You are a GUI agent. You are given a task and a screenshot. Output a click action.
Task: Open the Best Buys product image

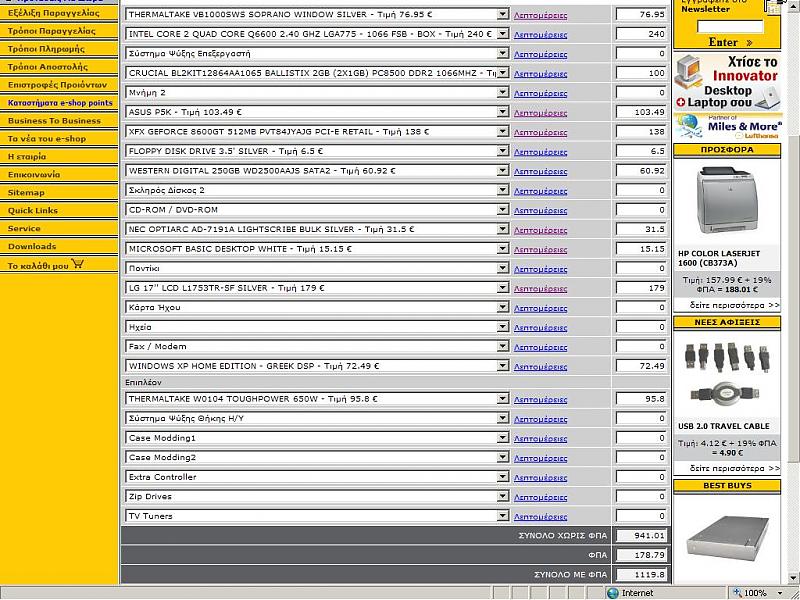pyautogui.click(x=727, y=537)
